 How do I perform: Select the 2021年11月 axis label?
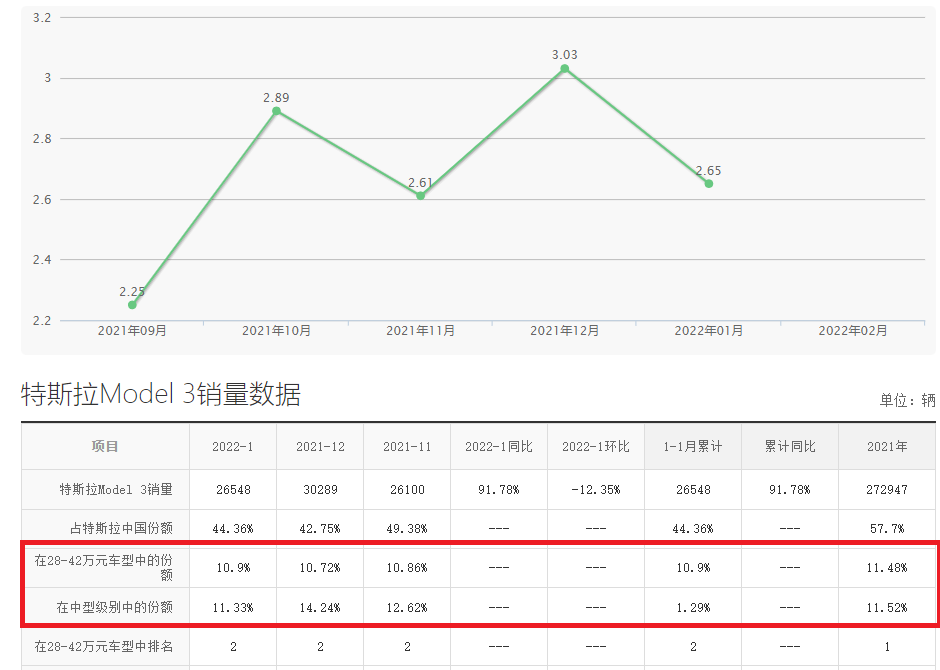tap(420, 331)
